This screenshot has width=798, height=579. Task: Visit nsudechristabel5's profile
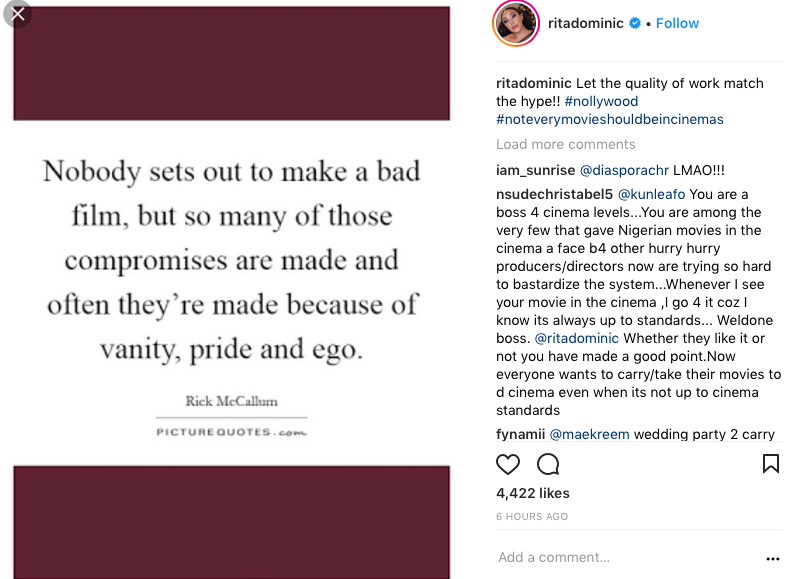tap(555, 194)
